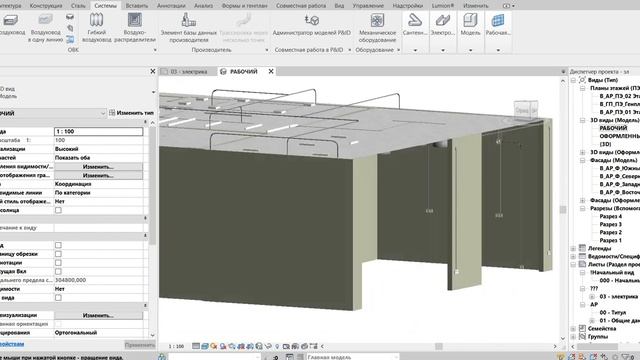Click the Изменить тип icon button
The height and width of the screenshot is (360, 640).
point(131,113)
